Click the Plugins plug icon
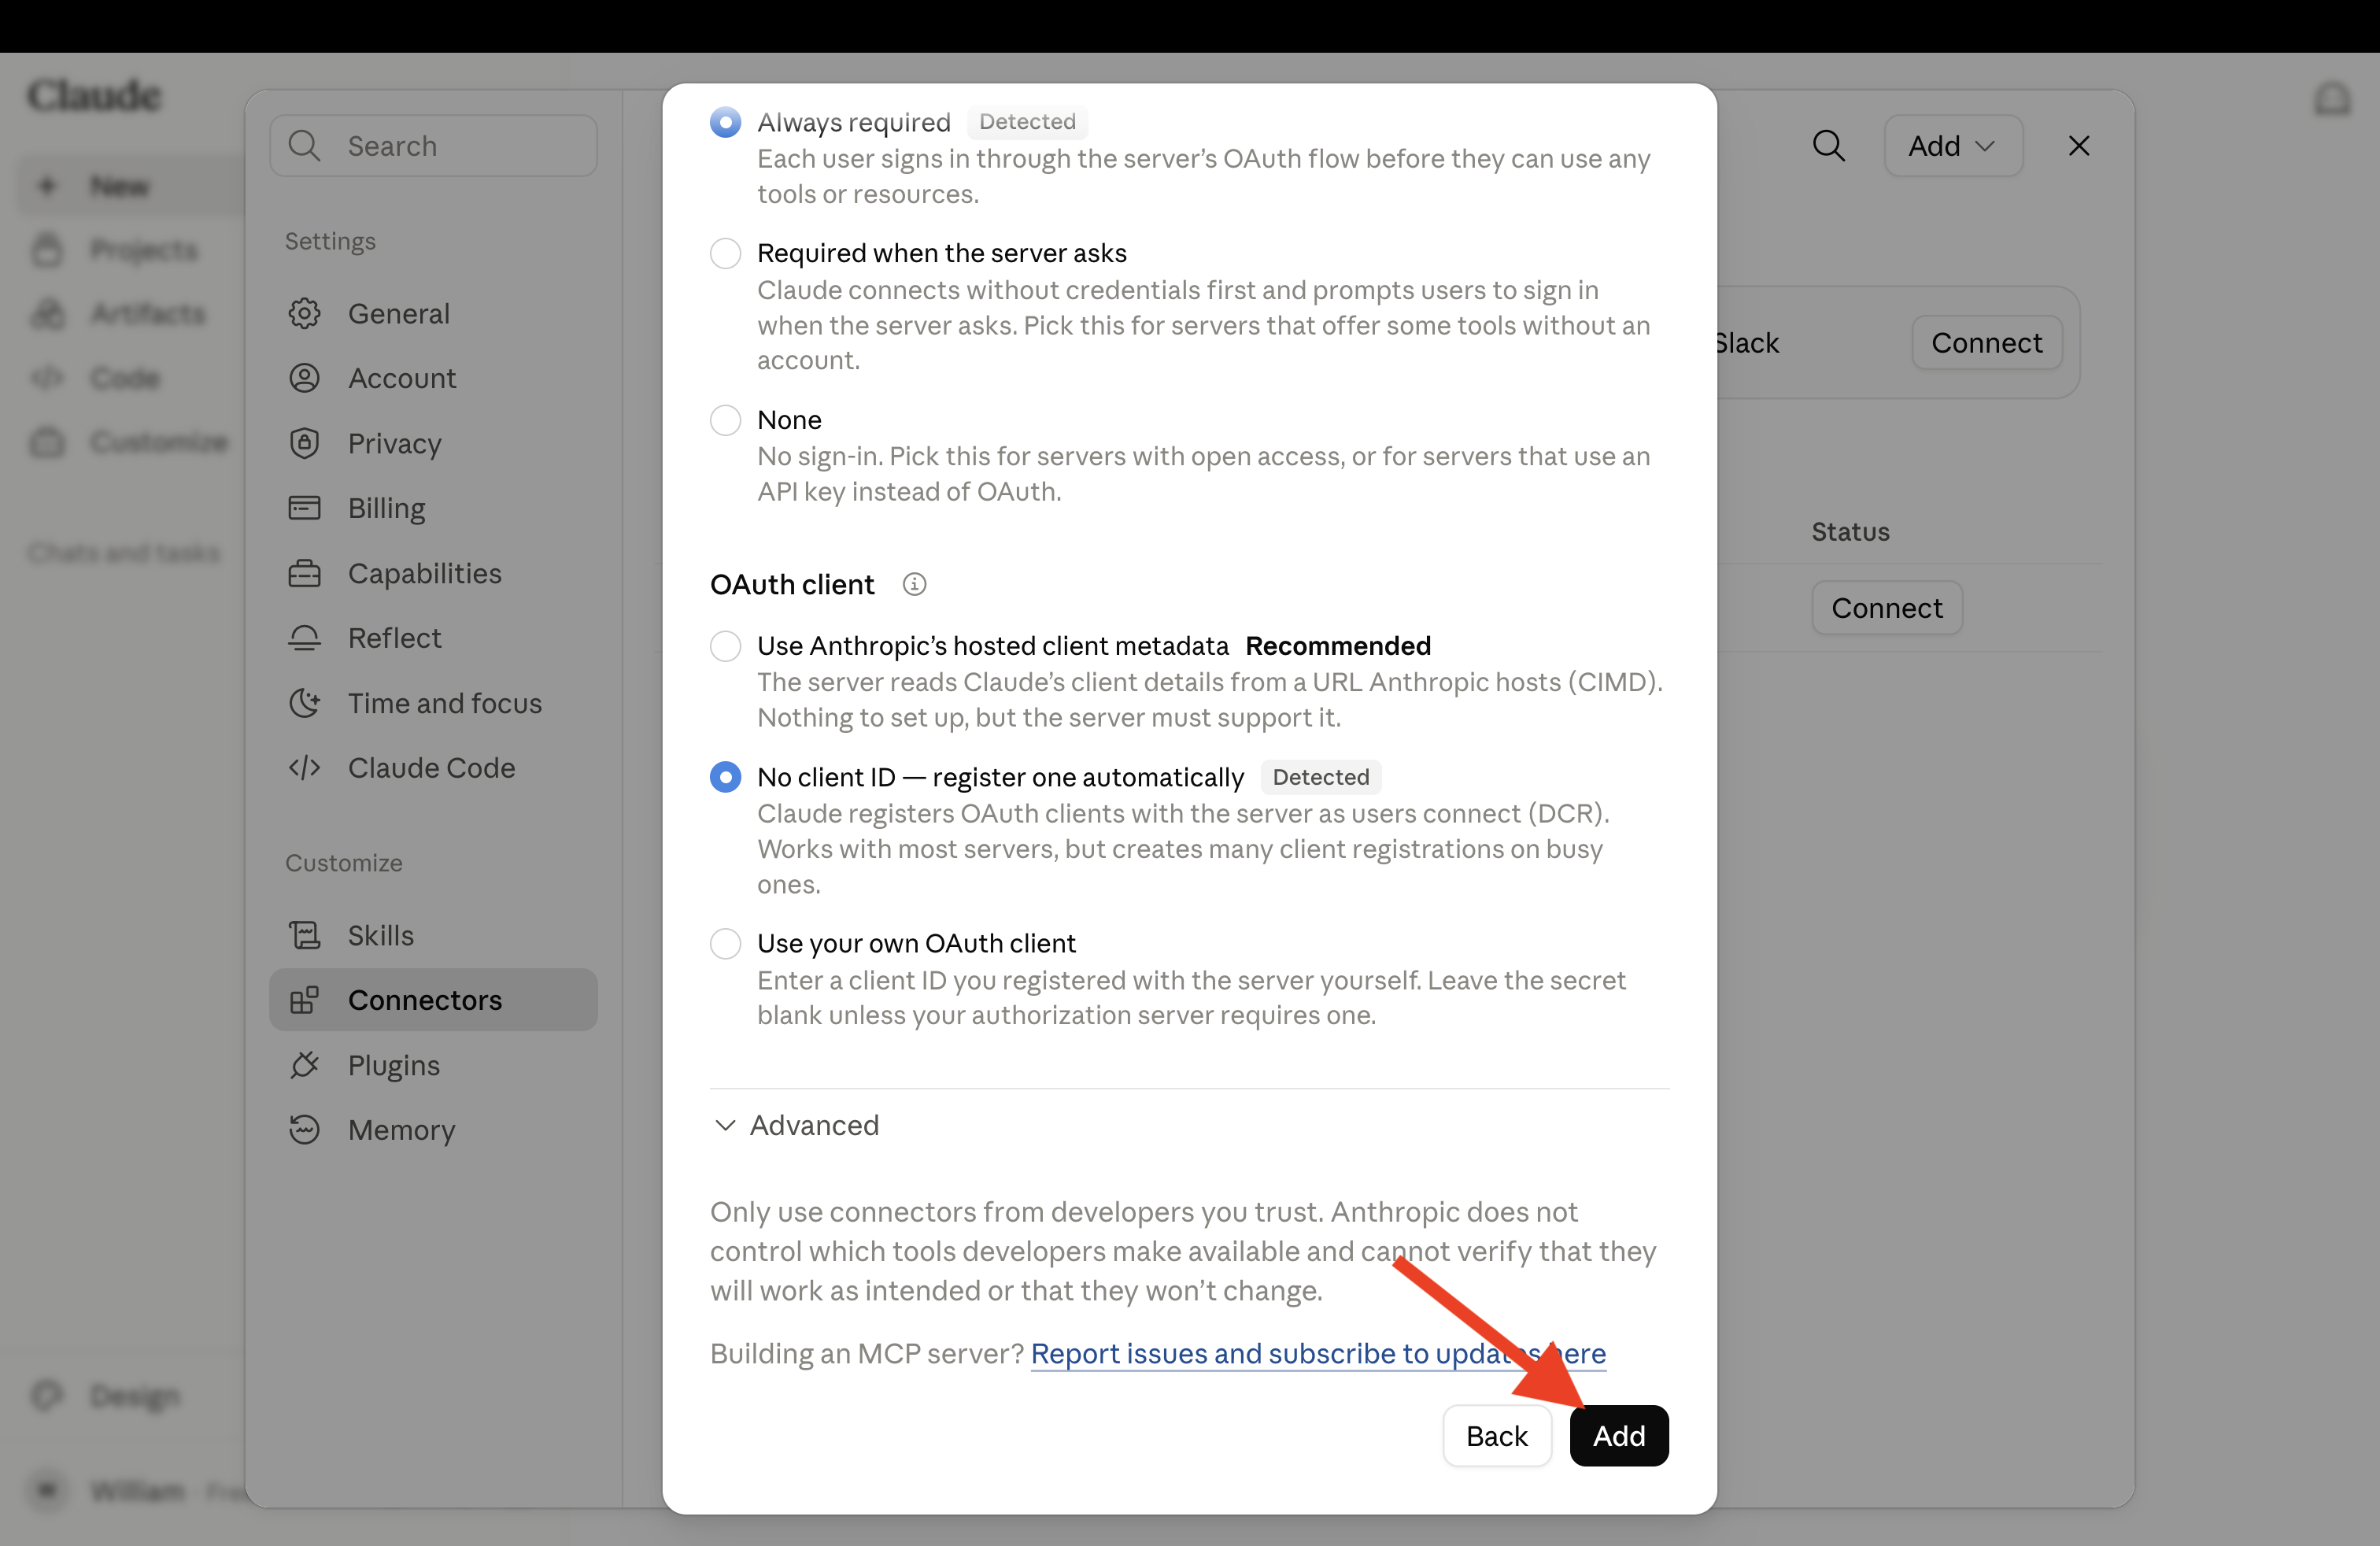This screenshot has width=2380, height=1546. (304, 1065)
